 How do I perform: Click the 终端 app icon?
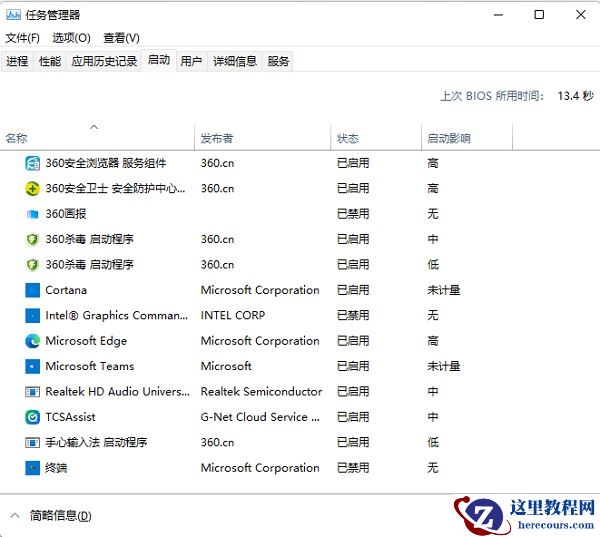click(33, 468)
